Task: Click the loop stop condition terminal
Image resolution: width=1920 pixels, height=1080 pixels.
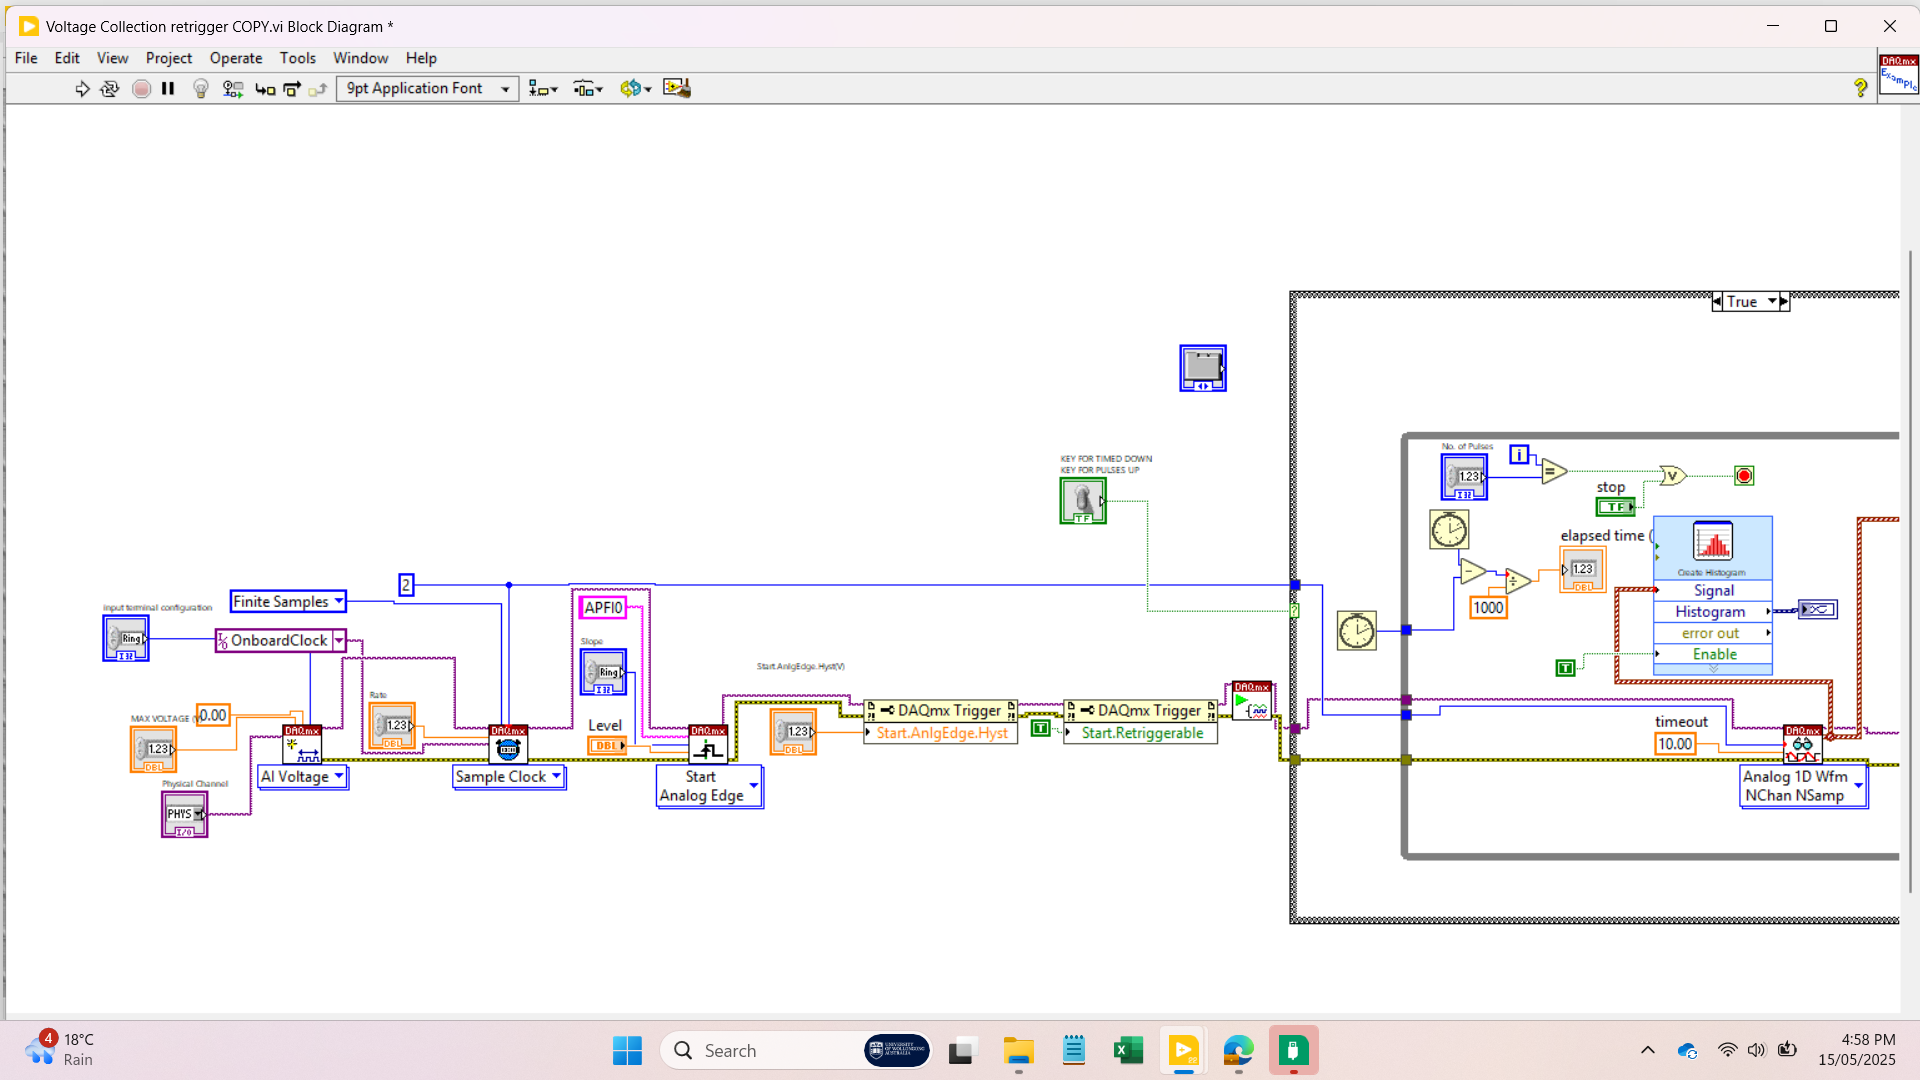Action: pos(1744,476)
